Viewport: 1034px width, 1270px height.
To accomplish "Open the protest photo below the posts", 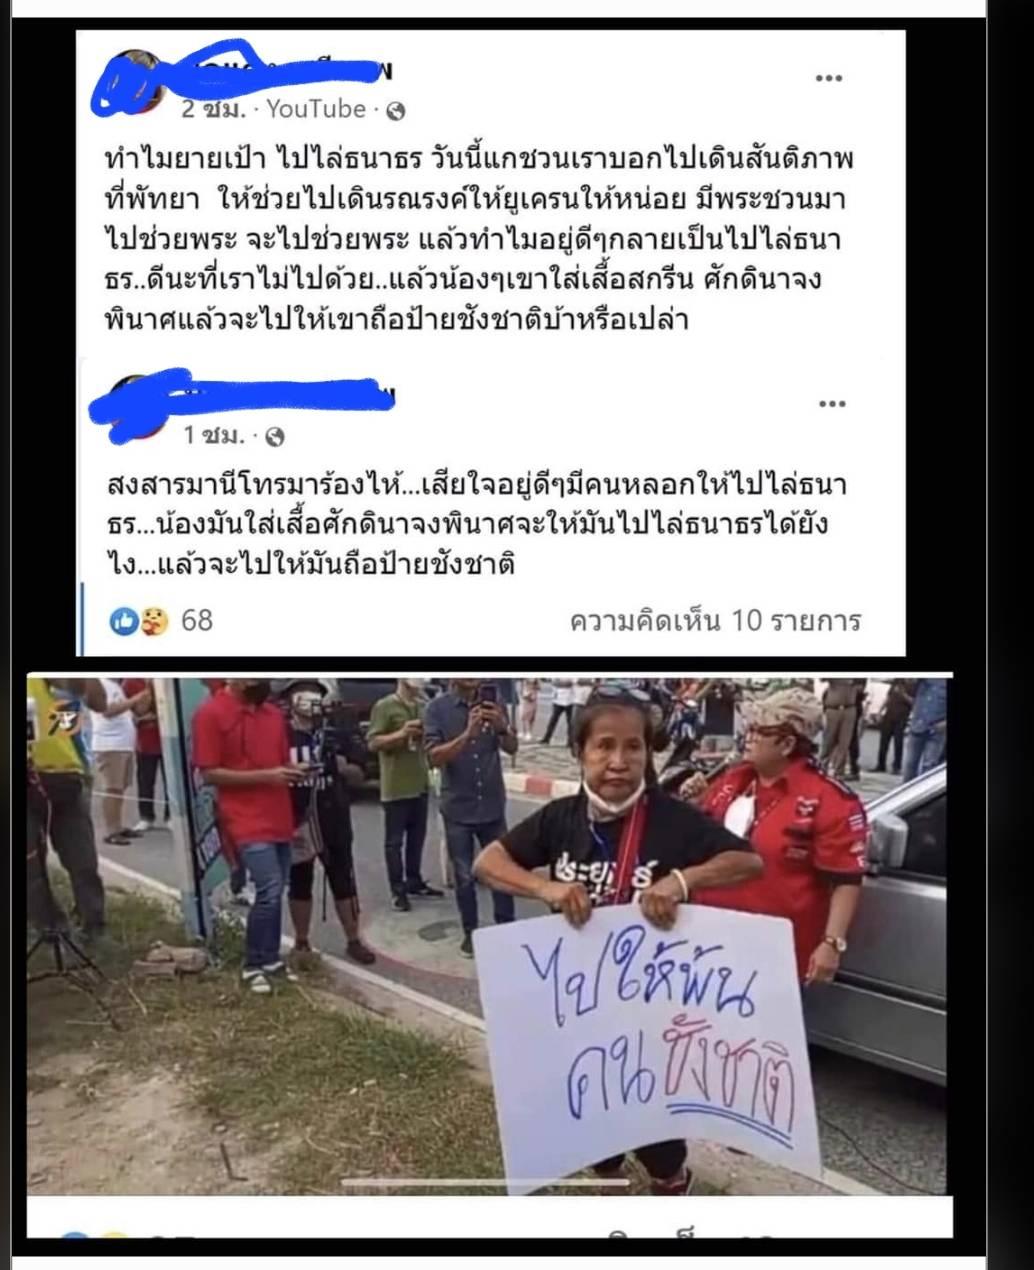I will pyautogui.click(x=489, y=935).
